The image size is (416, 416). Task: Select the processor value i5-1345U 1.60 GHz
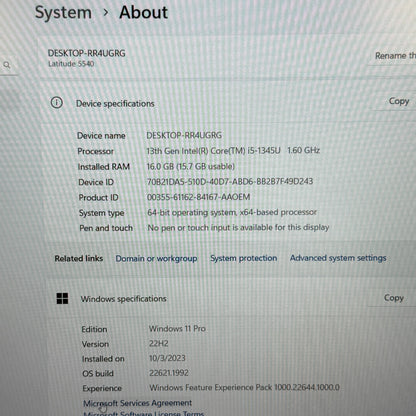coord(233,150)
